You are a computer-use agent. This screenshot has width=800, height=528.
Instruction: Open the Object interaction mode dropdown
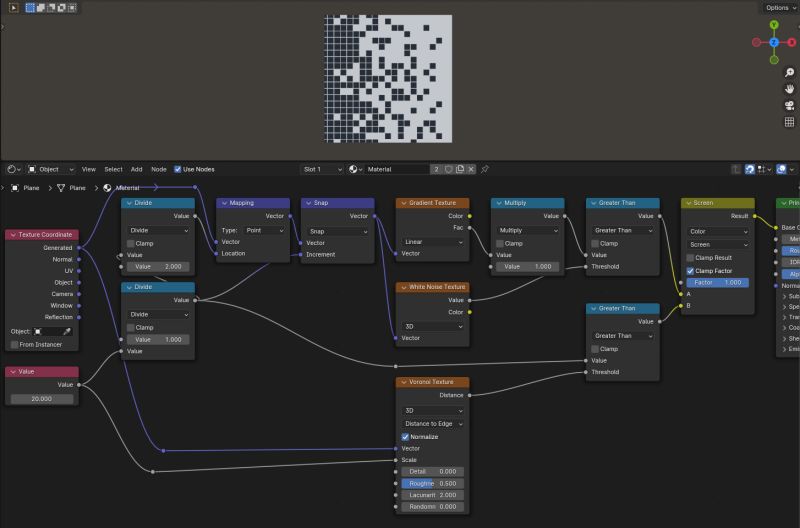click(51, 169)
